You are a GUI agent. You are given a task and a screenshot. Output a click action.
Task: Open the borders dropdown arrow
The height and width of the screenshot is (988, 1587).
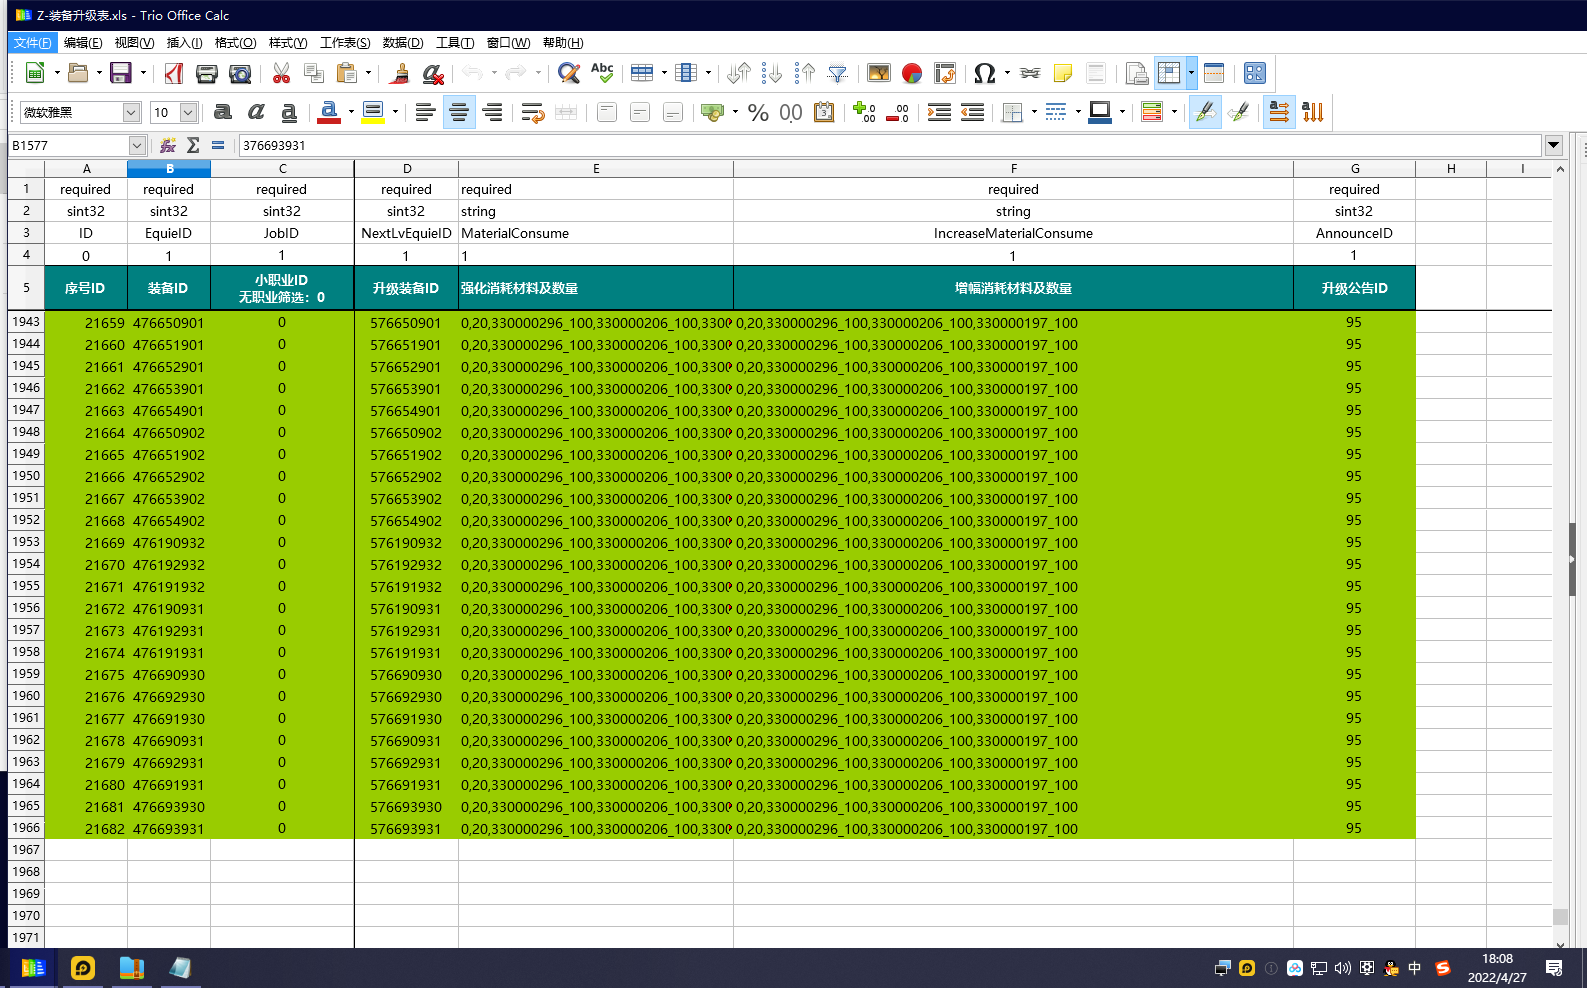pyautogui.click(x=1034, y=112)
